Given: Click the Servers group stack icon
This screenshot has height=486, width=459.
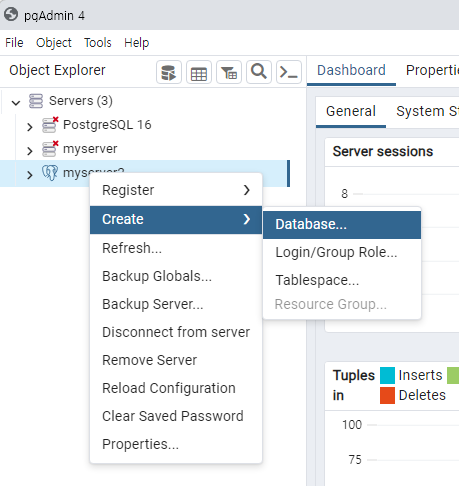Looking at the screenshot, I should coord(36,101).
